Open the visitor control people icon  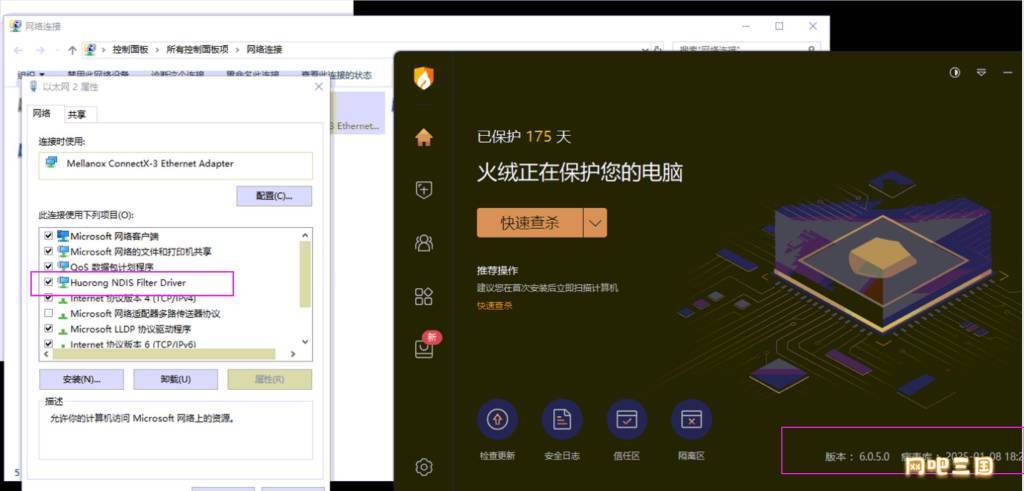(x=424, y=243)
